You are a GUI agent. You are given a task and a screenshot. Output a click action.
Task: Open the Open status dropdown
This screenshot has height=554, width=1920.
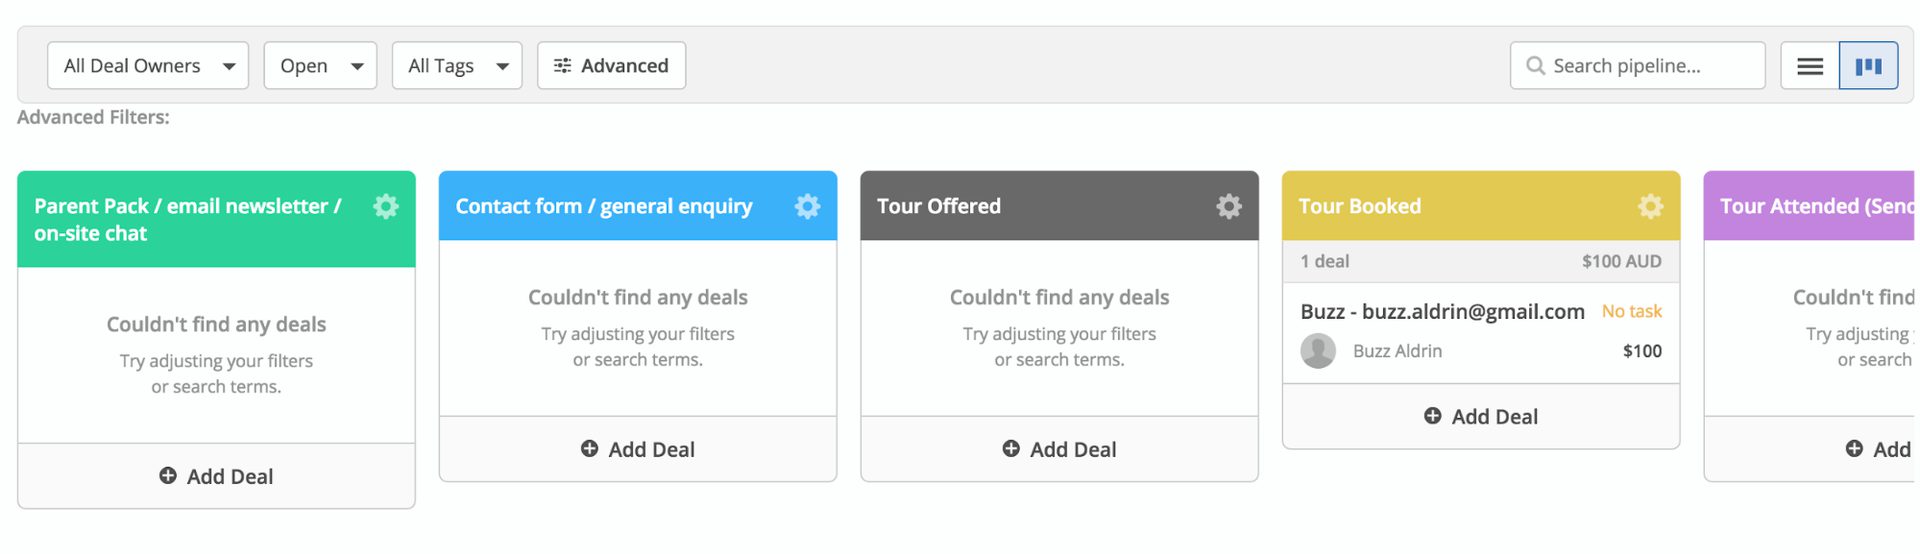tap(320, 66)
